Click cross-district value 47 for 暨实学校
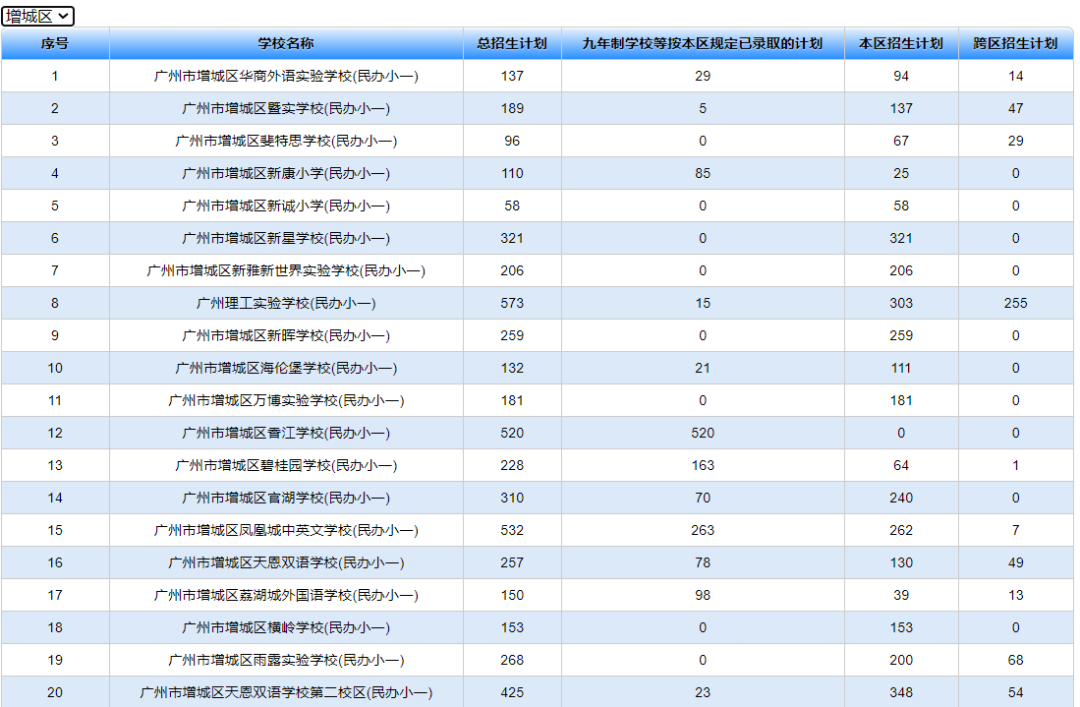Screen dimensions: 1080x707 click(1015, 109)
